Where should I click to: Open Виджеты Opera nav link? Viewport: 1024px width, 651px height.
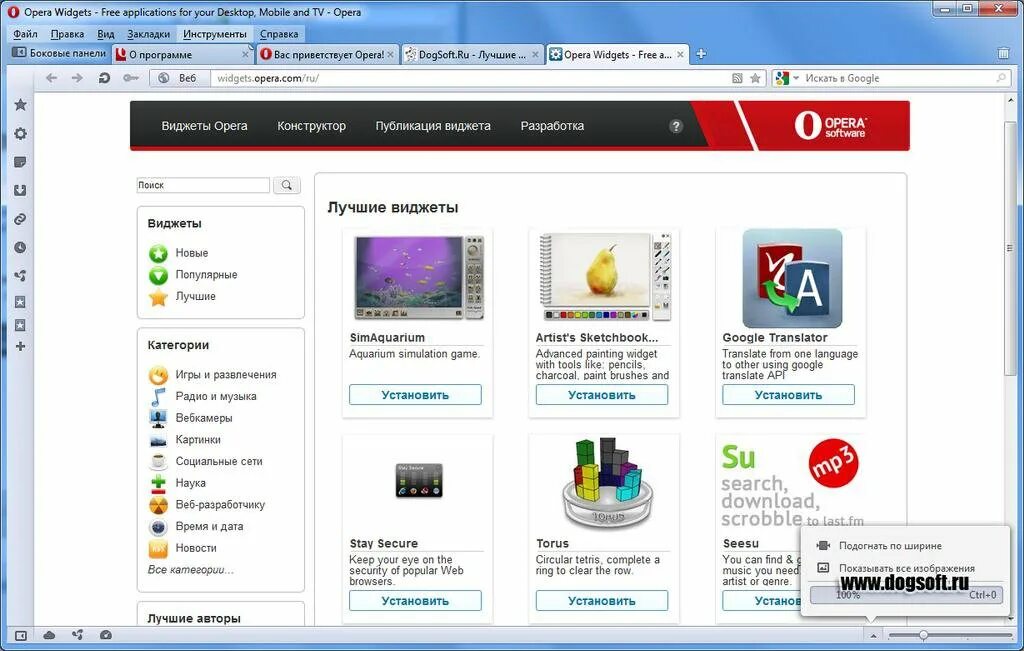(x=204, y=126)
